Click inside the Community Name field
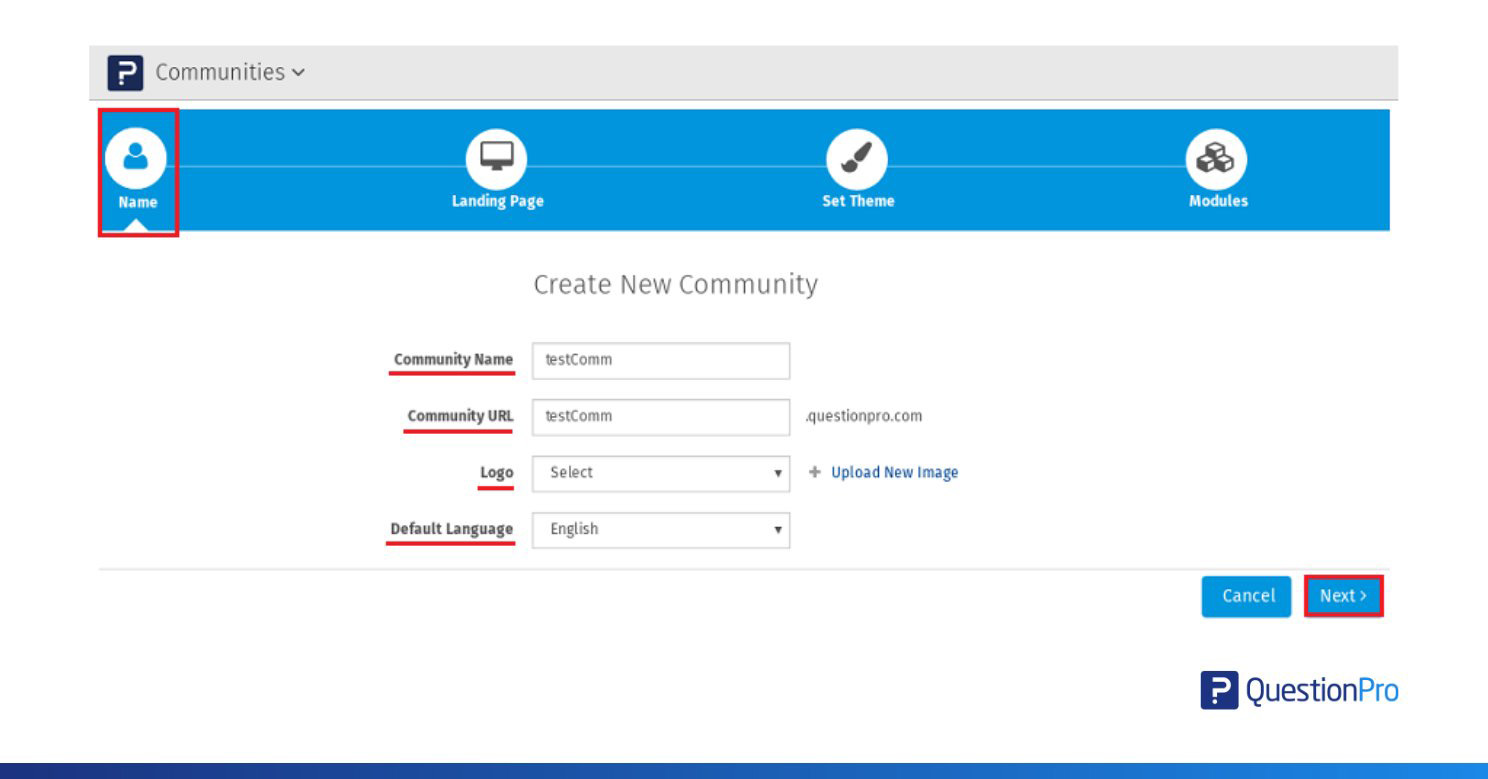Image resolution: width=1488 pixels, height=779 pixels. [660, 359]
